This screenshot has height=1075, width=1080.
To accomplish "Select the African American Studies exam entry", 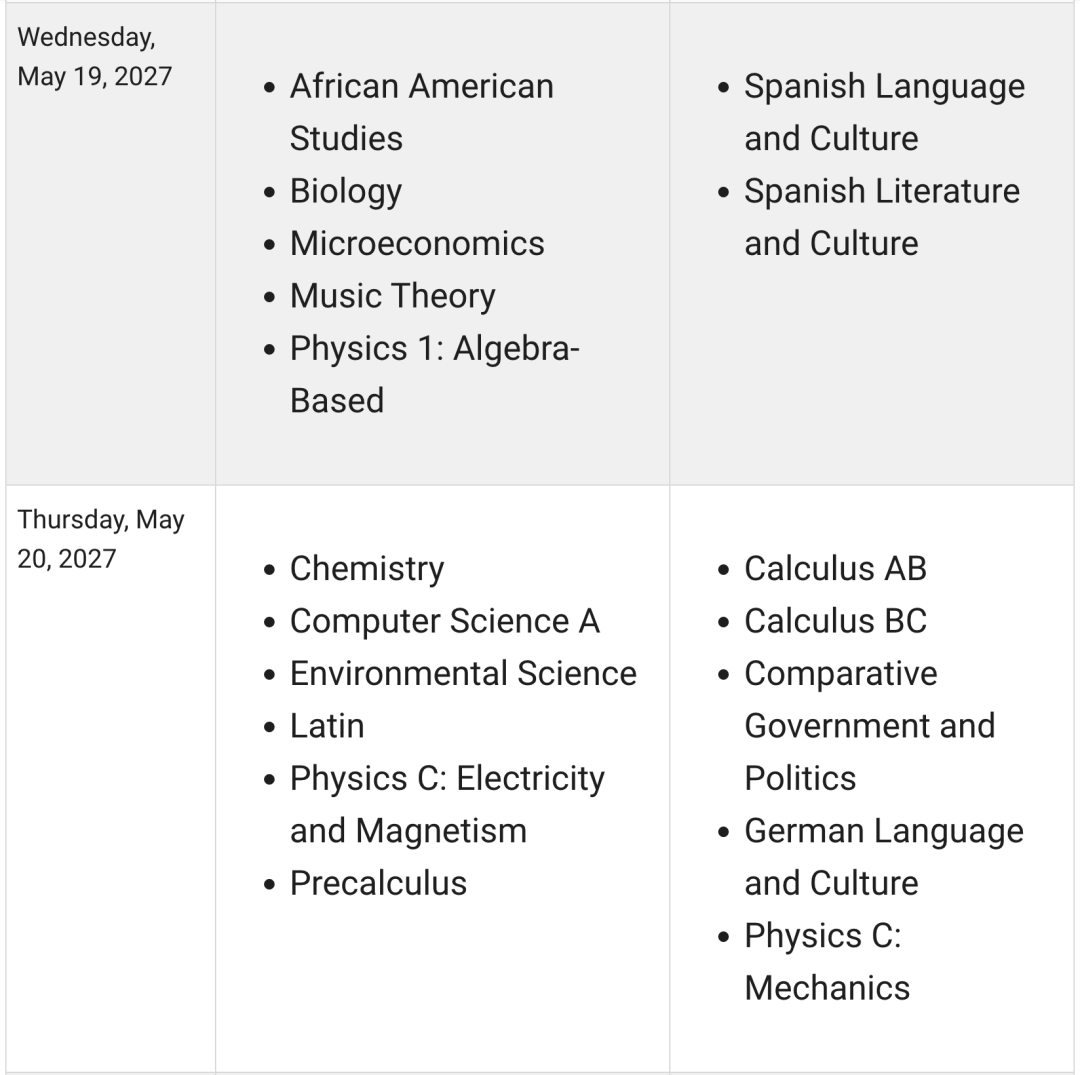I will (422, 112).
